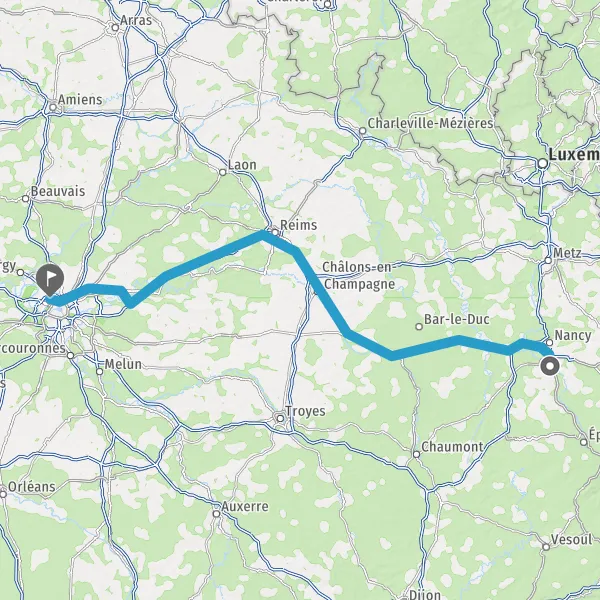600x600 pixels.
Task: Click the Vesoul city dot
Action: (546, 547)
